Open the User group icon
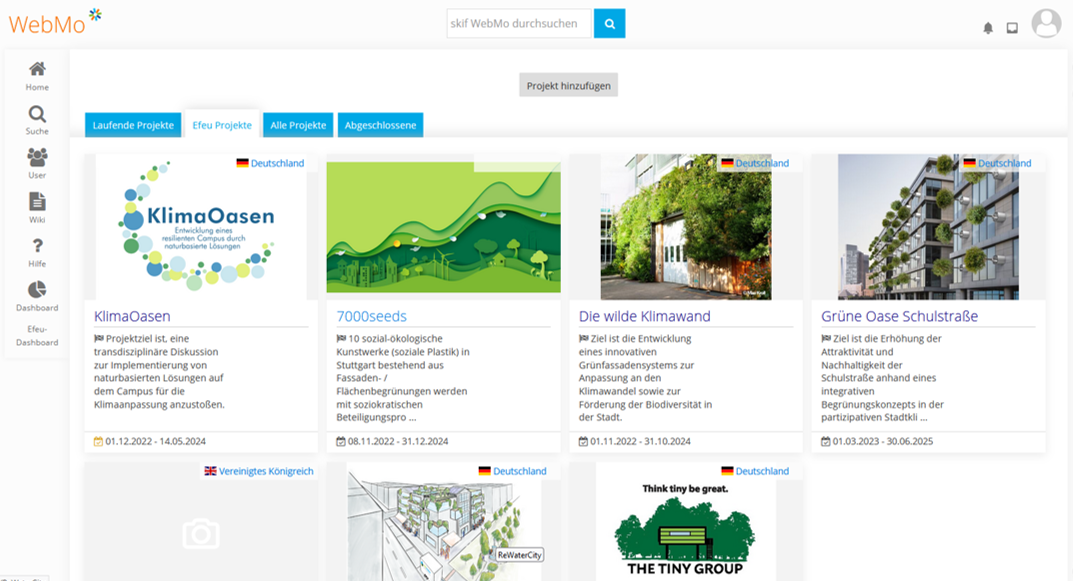 coord(37,157)
